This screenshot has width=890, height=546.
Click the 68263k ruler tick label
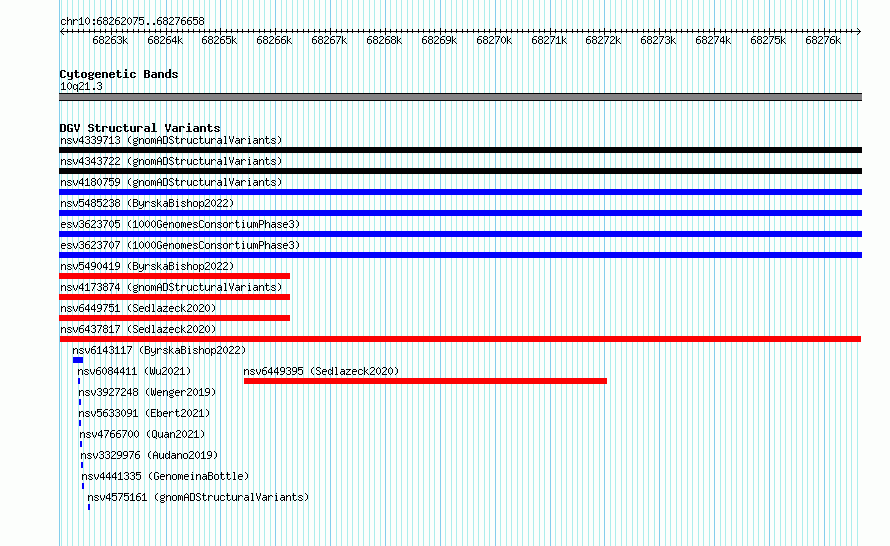(x=110, y=40)
